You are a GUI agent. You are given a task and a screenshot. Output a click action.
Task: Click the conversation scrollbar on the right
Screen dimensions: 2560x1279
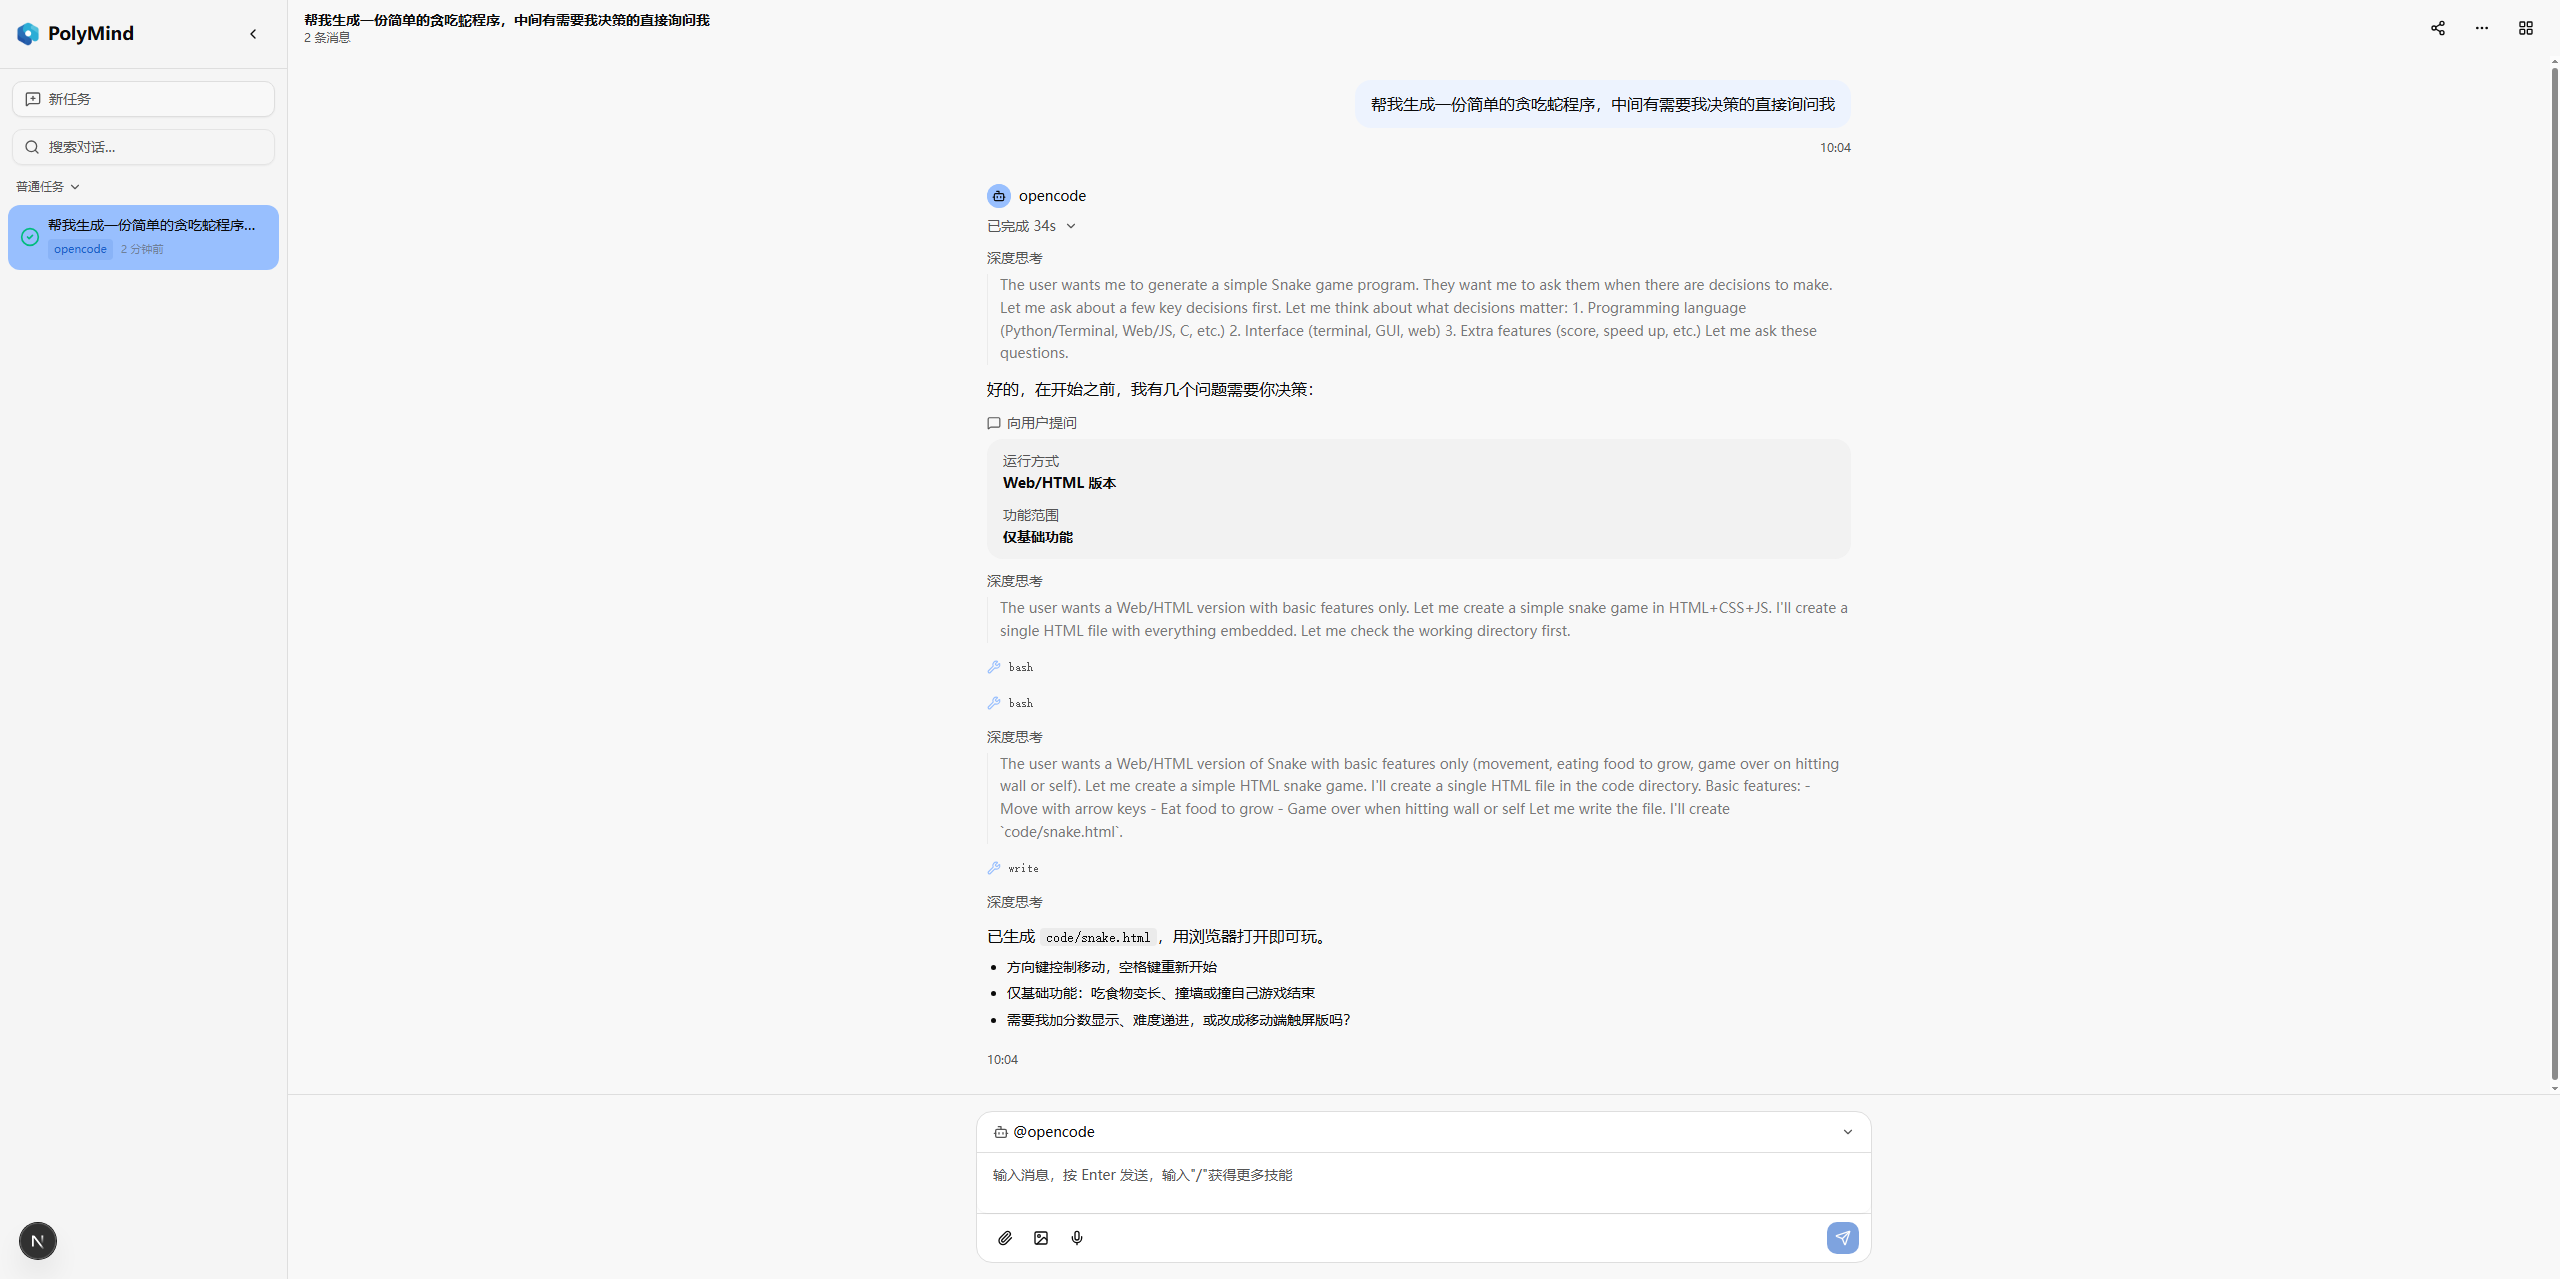[2554, 575]
